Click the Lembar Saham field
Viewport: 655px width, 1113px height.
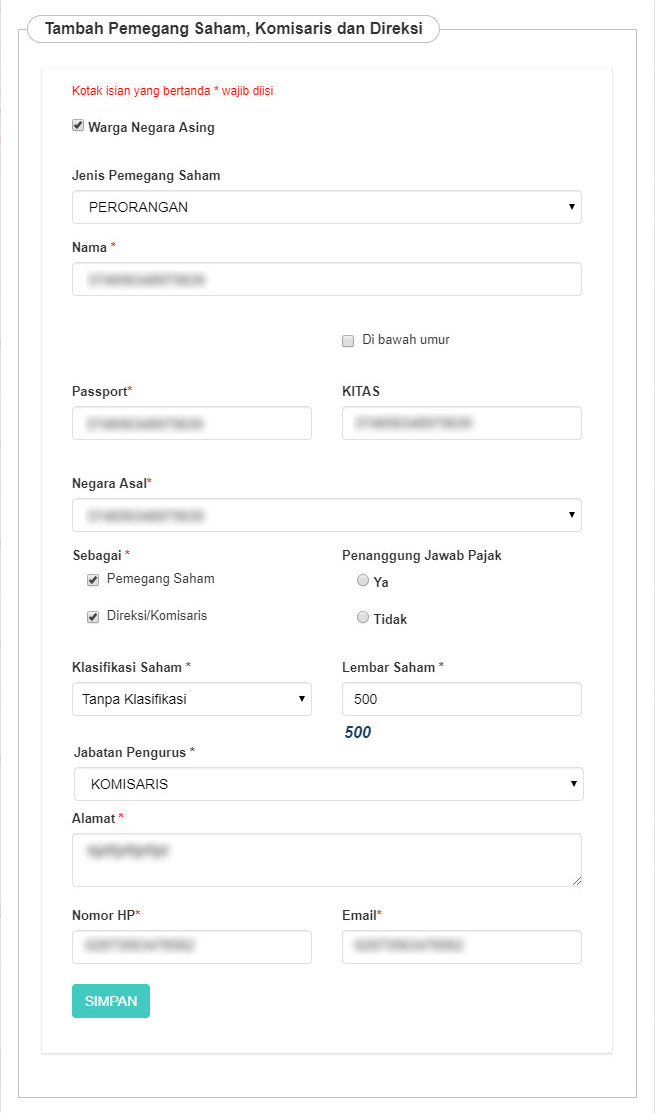[x=461, y=699]
